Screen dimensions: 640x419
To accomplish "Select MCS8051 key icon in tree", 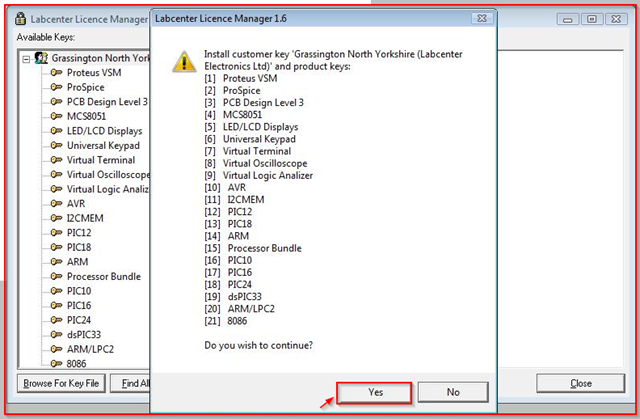I will pyautogui.click(x=56, y=116).
